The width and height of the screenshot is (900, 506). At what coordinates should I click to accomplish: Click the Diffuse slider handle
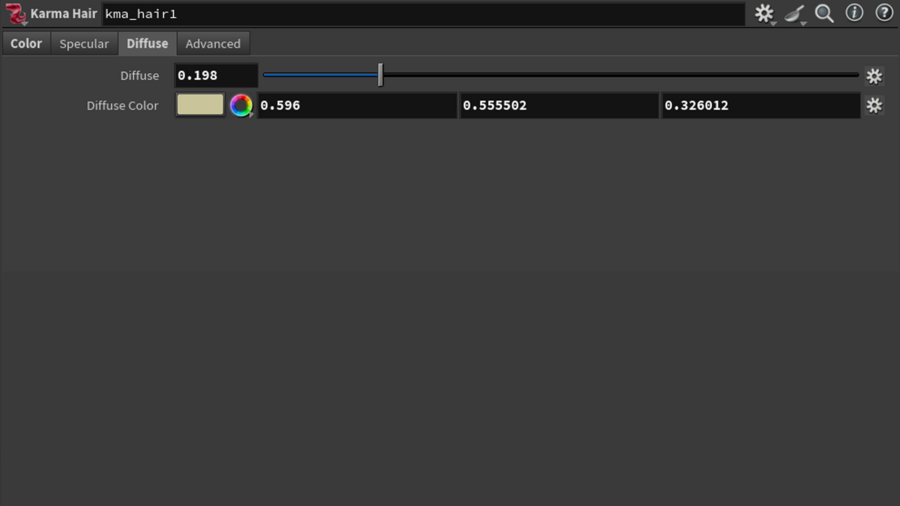[380, 75]
